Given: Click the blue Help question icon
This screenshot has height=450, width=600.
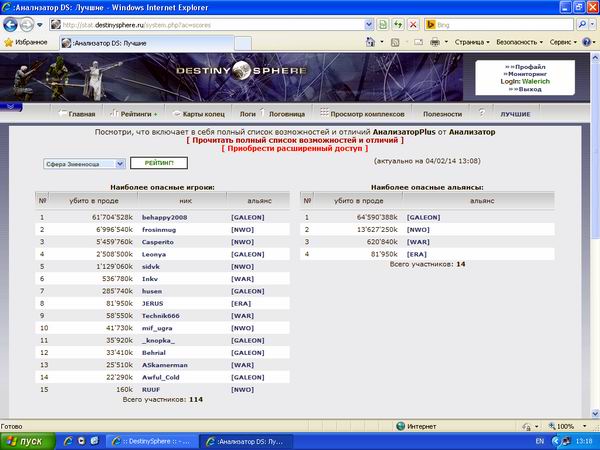Looking at the screenshot, I should click(586, 42).
